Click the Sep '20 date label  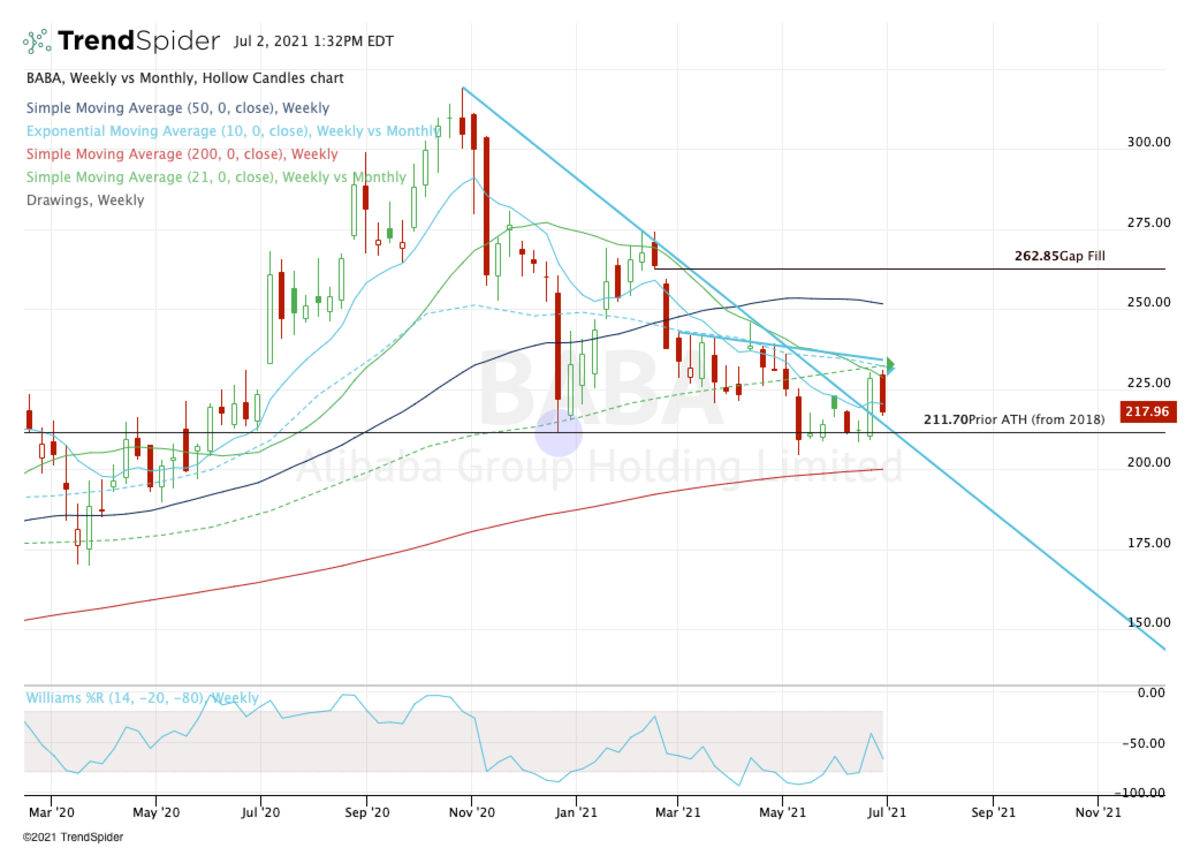click(366, 813)
